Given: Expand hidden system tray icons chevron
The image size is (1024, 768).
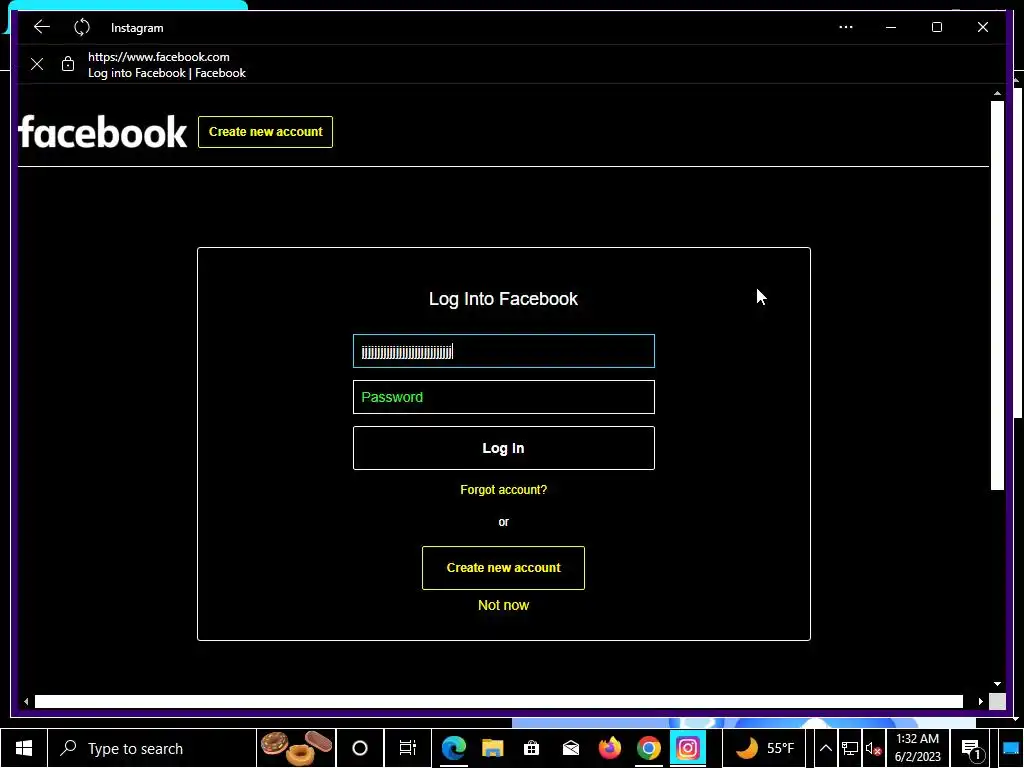Looking at the screenshot, I should [825, 748].
